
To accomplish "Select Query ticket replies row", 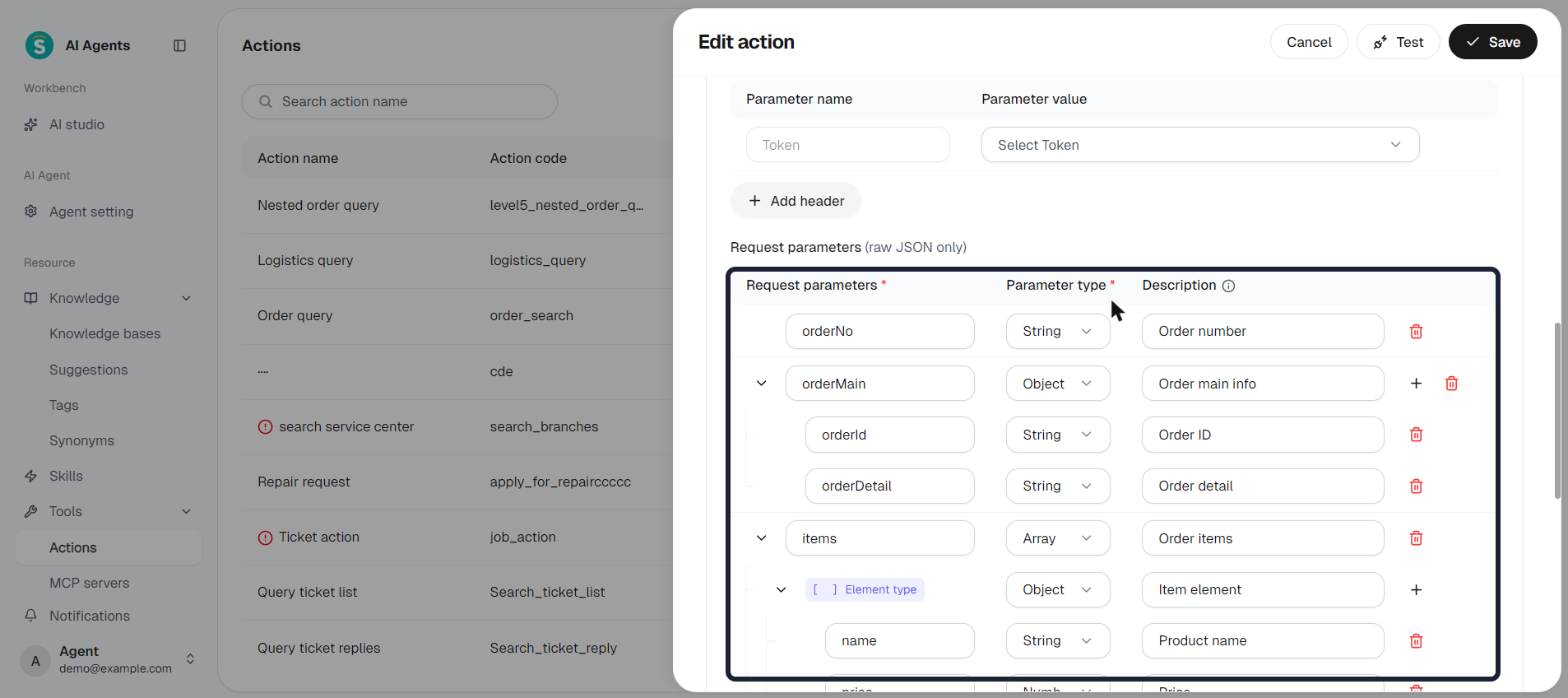I will pos(457,647).
